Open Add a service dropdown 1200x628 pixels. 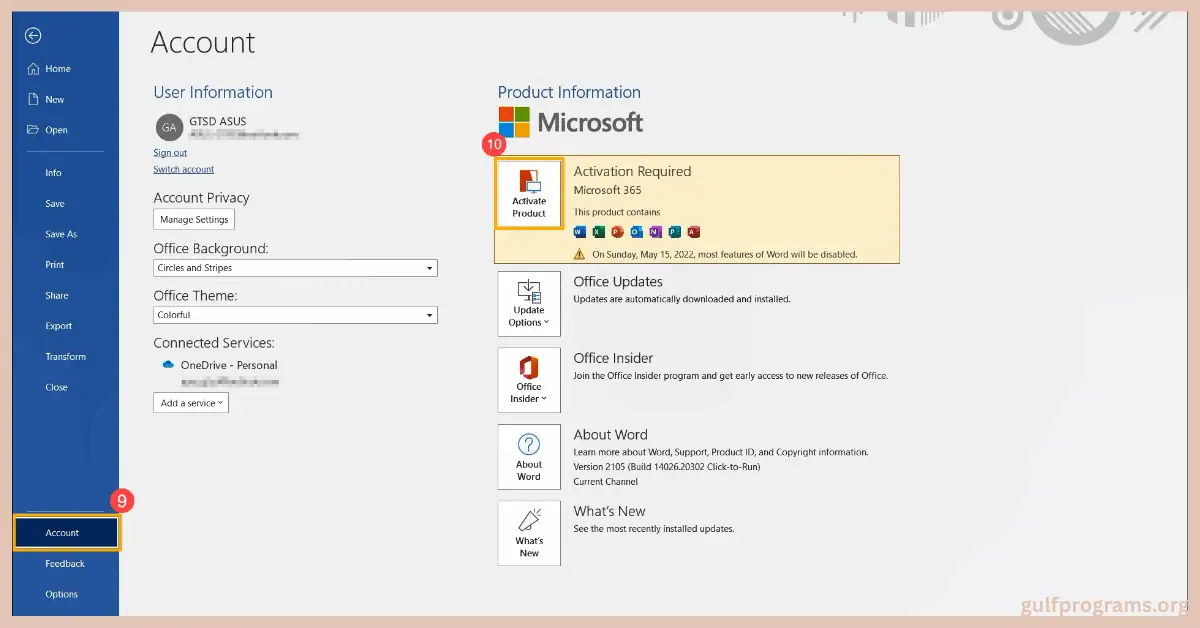[191, 403]
